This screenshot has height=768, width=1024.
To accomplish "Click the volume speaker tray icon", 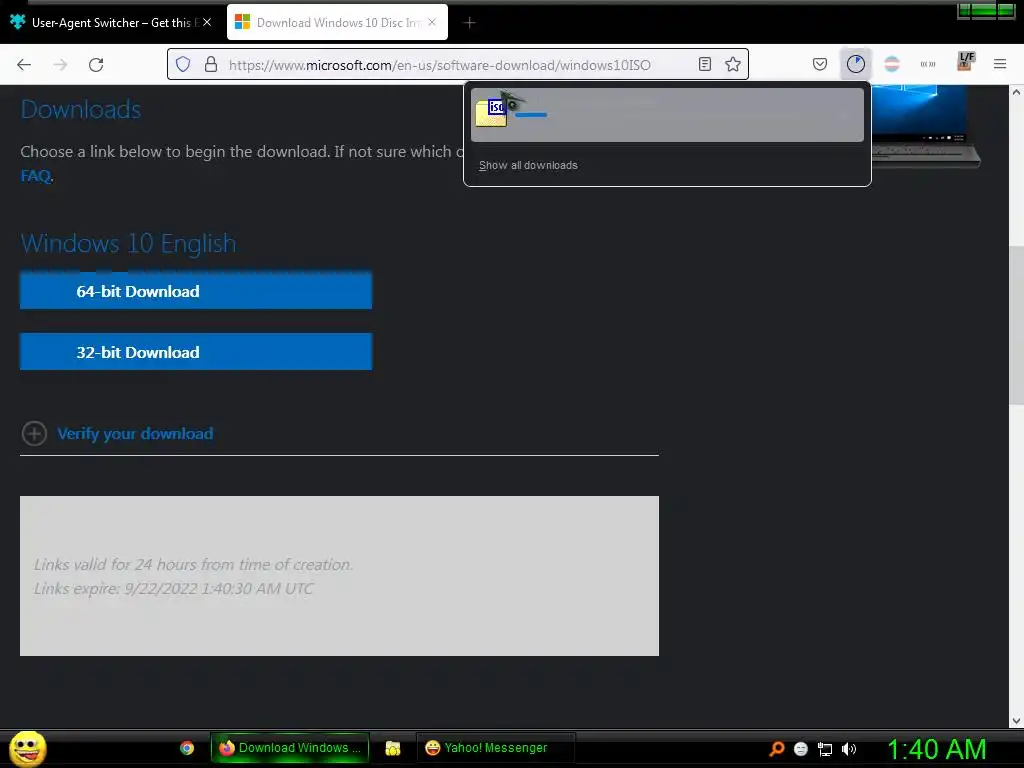I will [848, 749].
